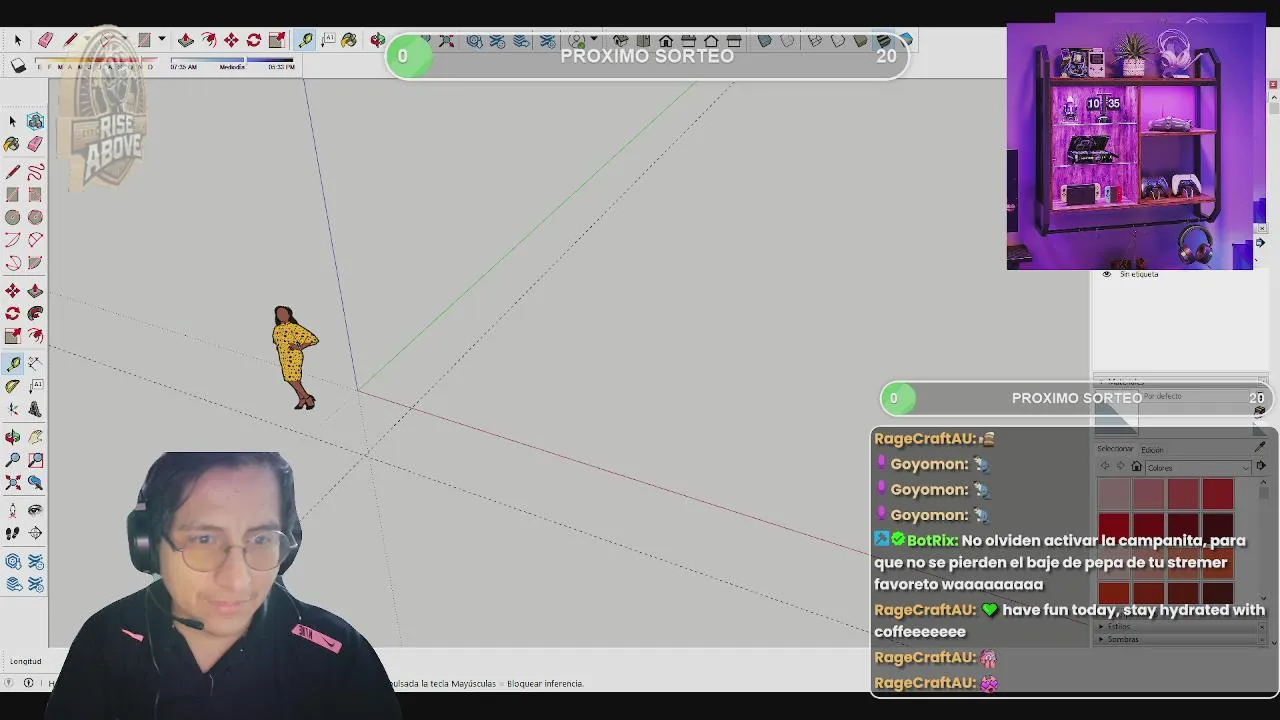
Task: Select the Circle tool
Action: 13,217
